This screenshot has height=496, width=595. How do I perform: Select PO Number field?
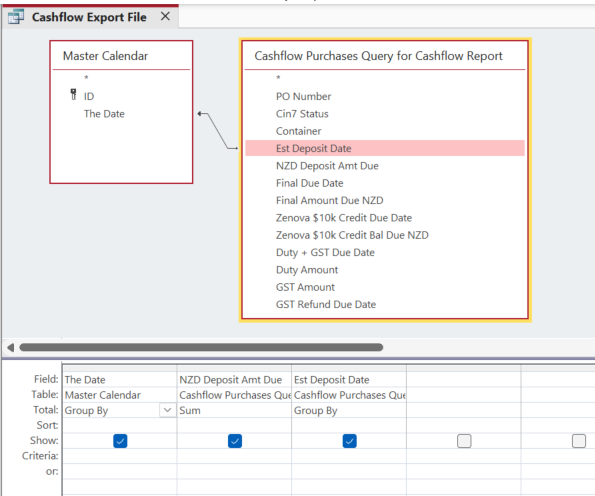tap(304, 96)
